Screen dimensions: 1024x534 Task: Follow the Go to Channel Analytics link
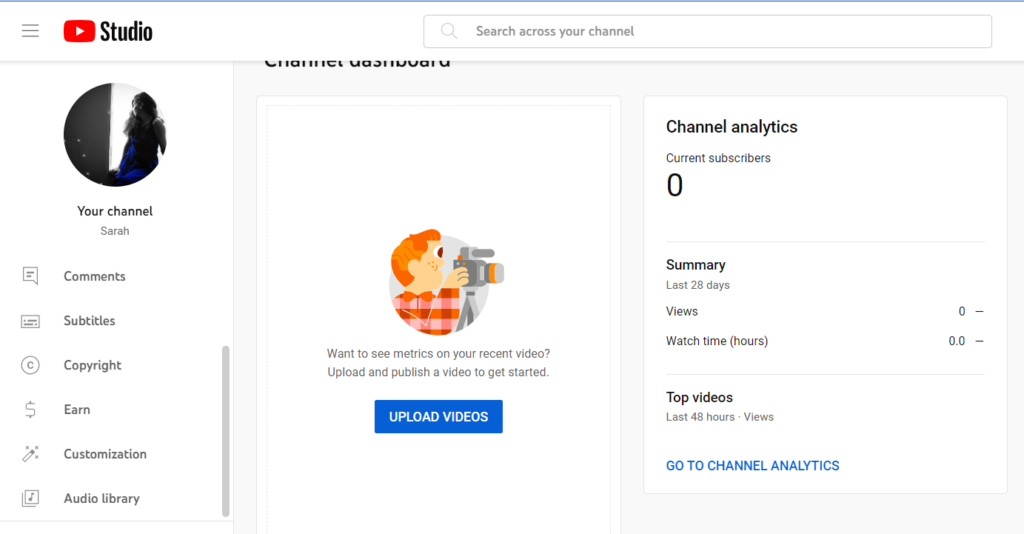(752, 465)
